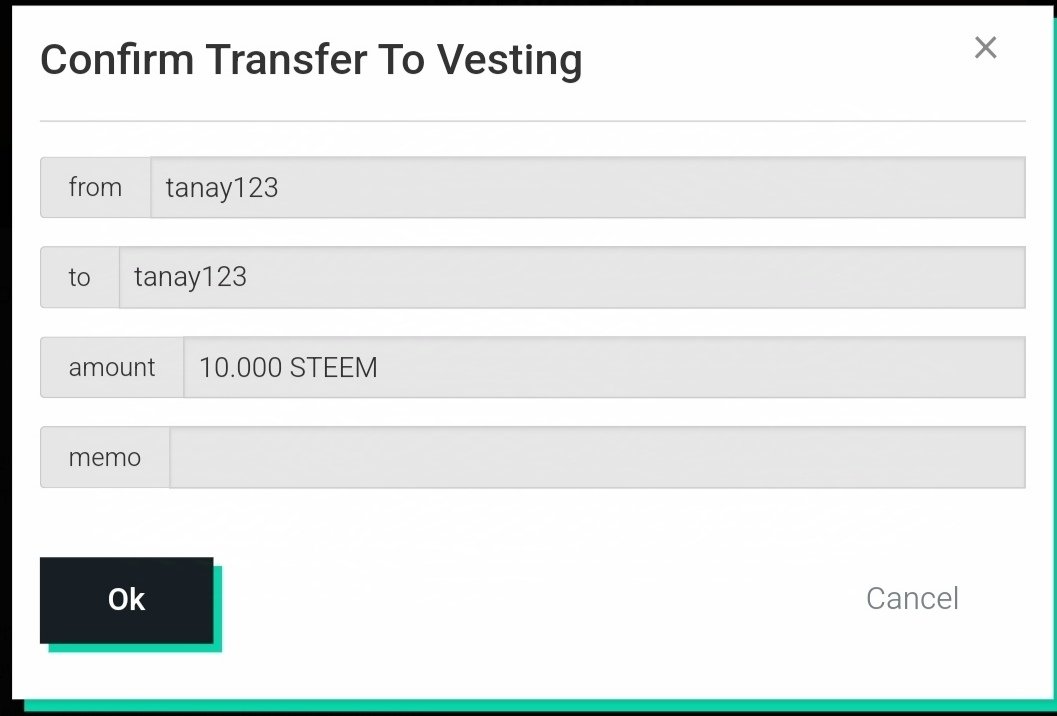This screenshot has width=1057, height=716.
Task: Close the Confirm Transfer dialog with X
Action: 985,47
